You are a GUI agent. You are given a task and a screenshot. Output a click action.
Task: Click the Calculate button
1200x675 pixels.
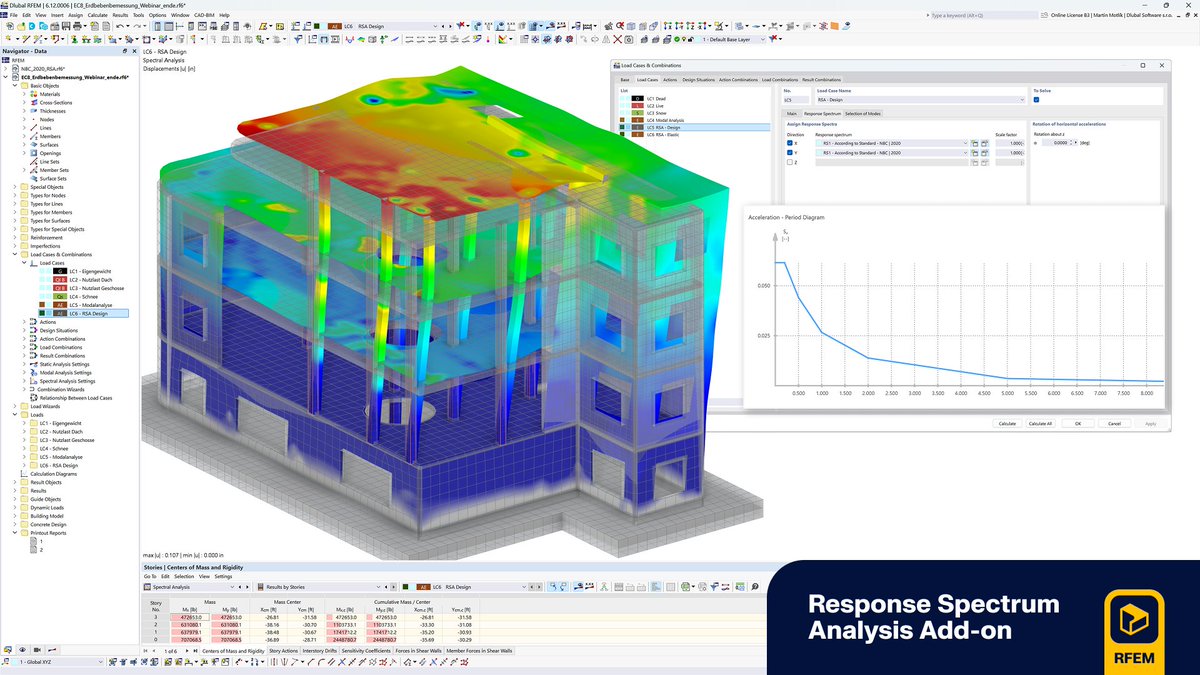pyautogui.click(x=1007, y=423)
